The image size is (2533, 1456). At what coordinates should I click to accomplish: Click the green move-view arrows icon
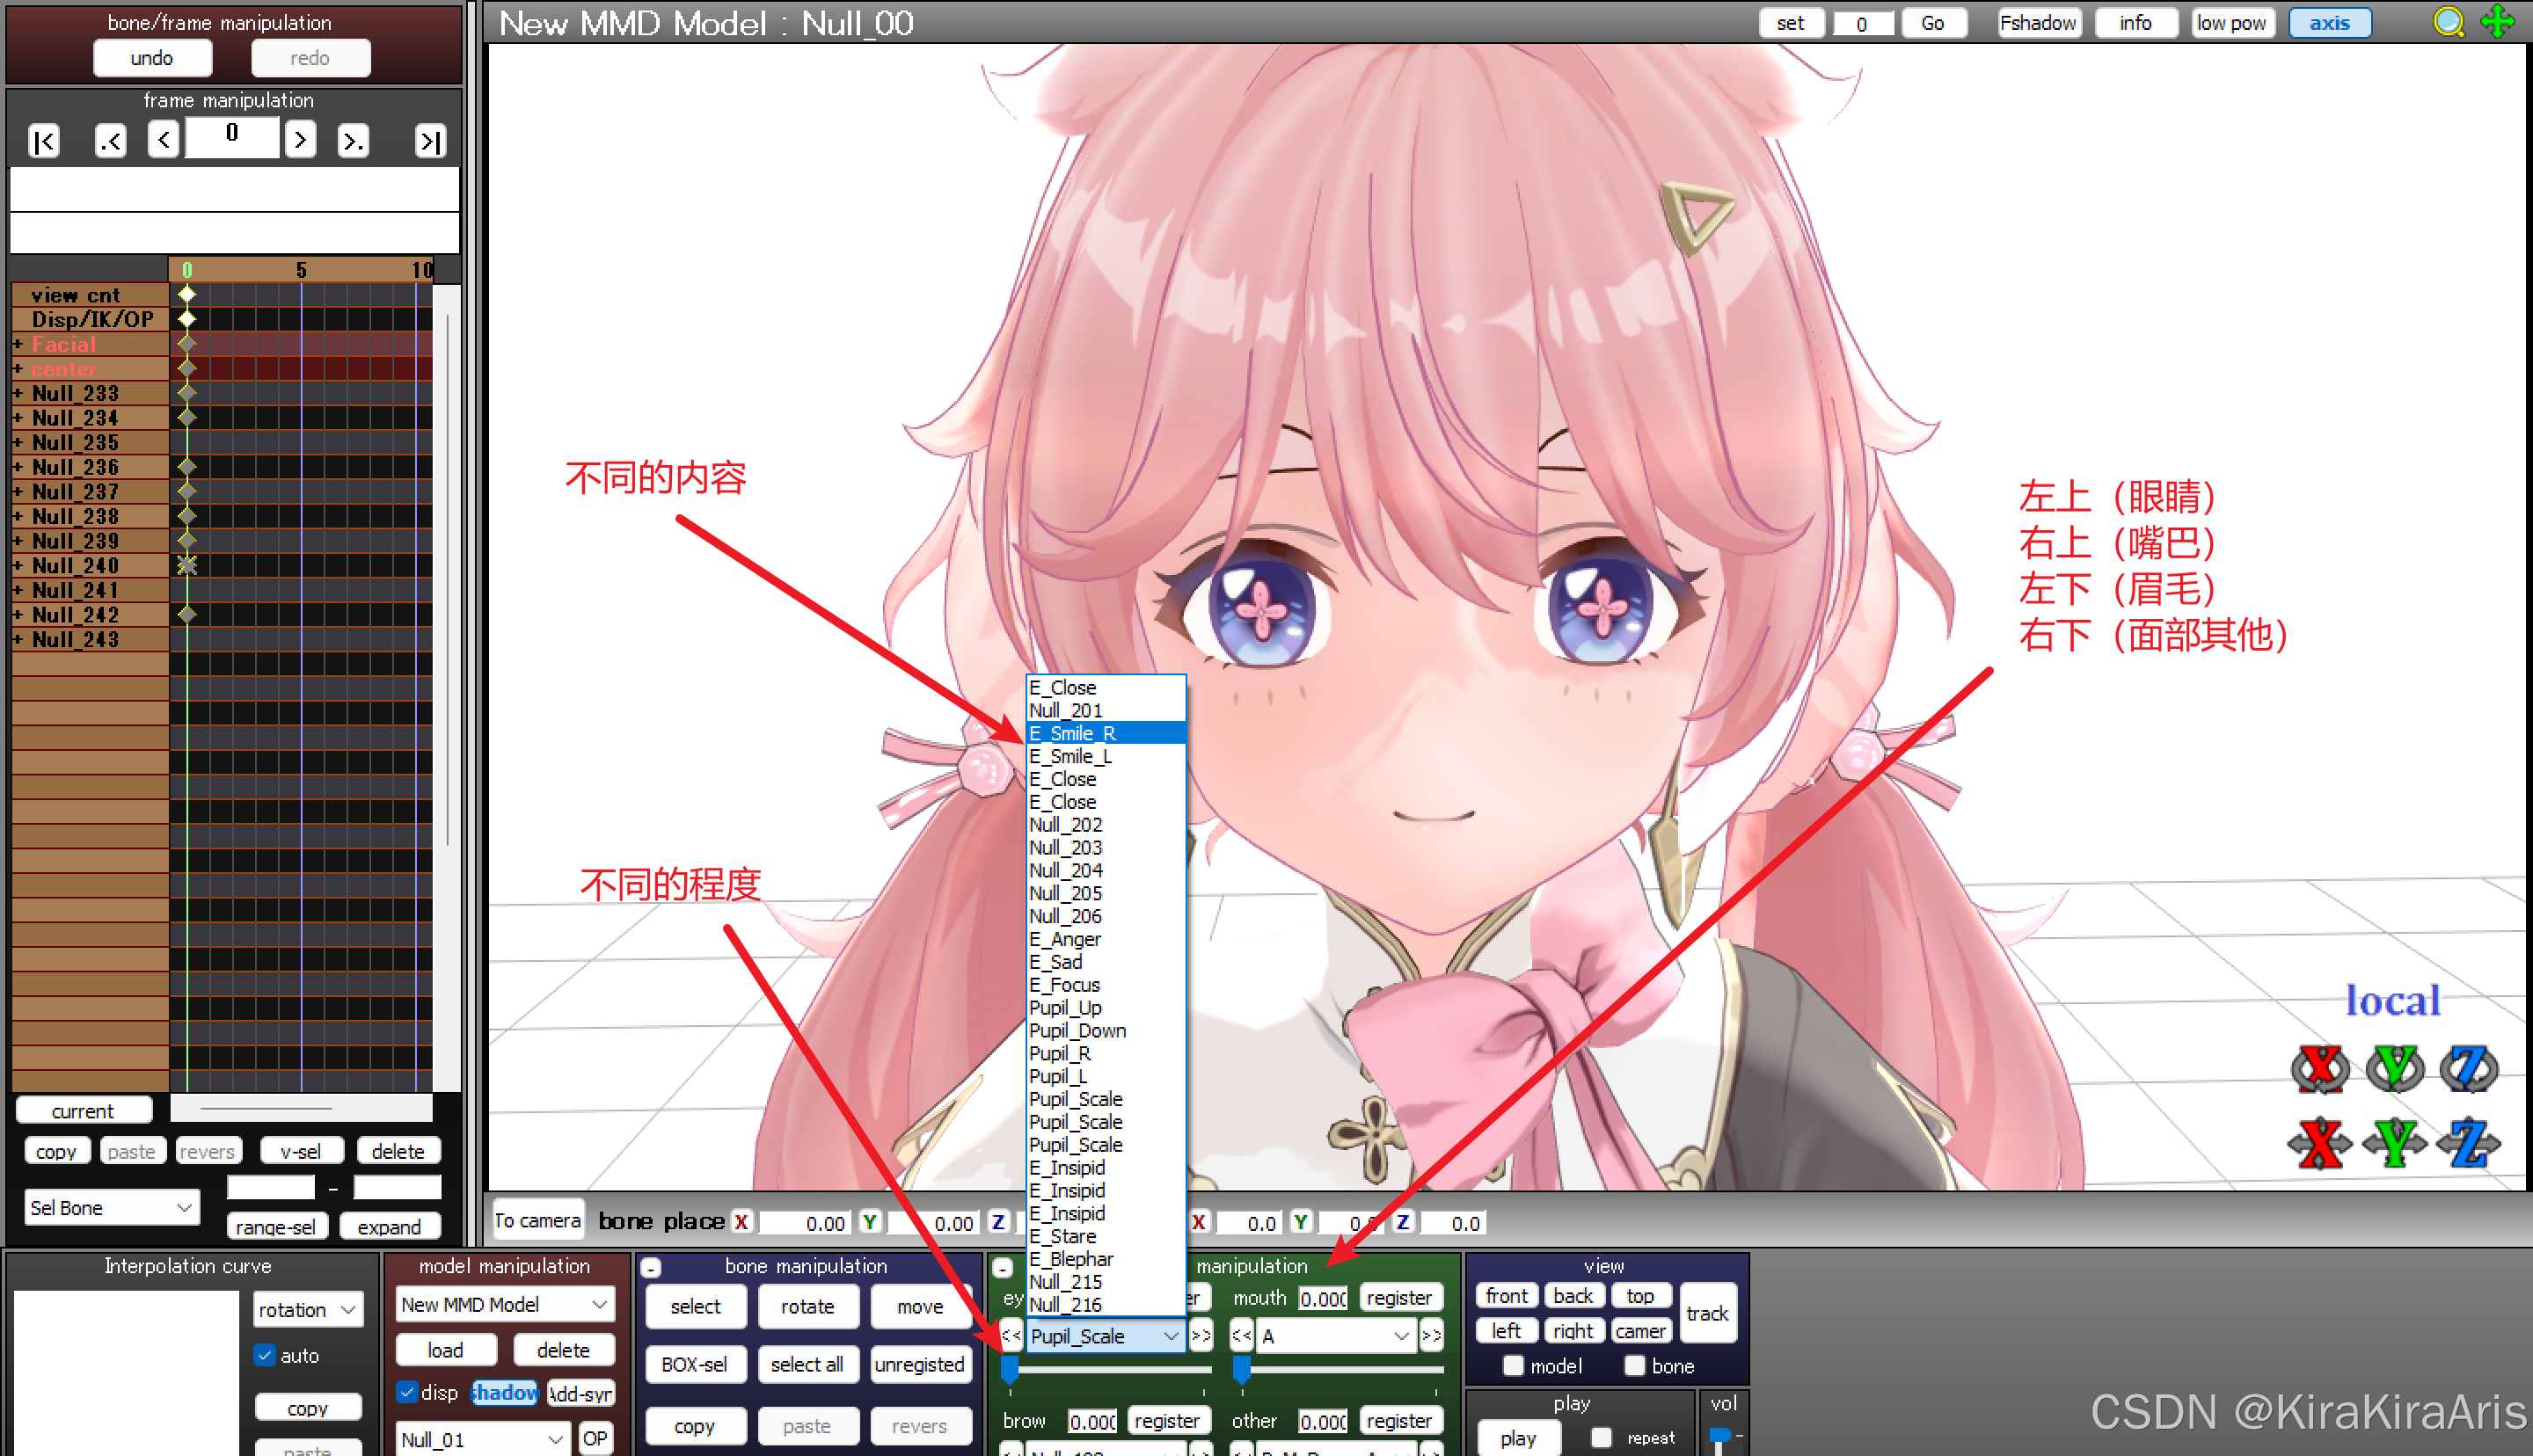coord(2498,22)
